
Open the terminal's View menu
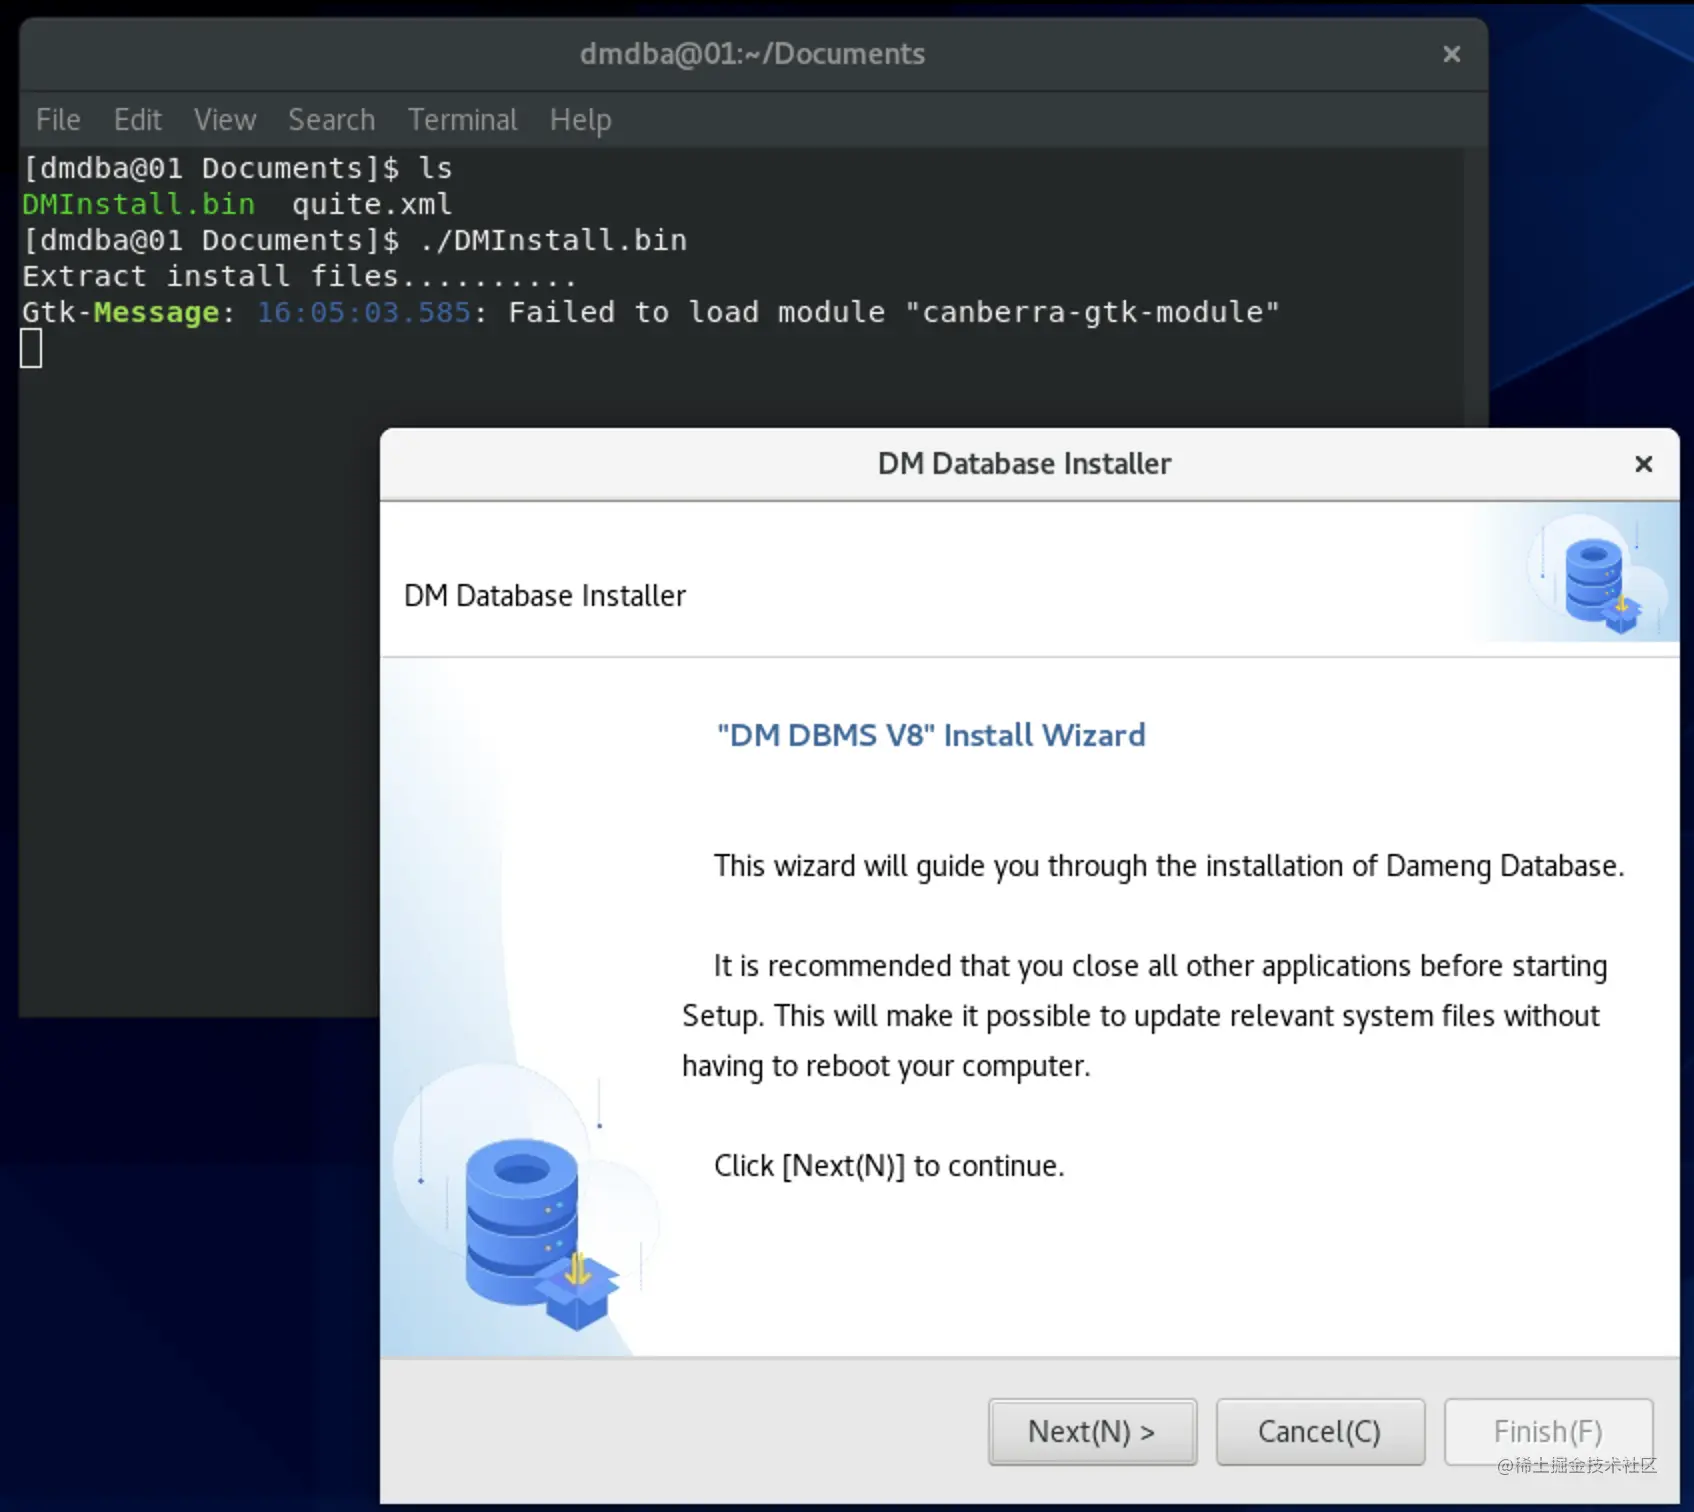[x=225, y=120]
